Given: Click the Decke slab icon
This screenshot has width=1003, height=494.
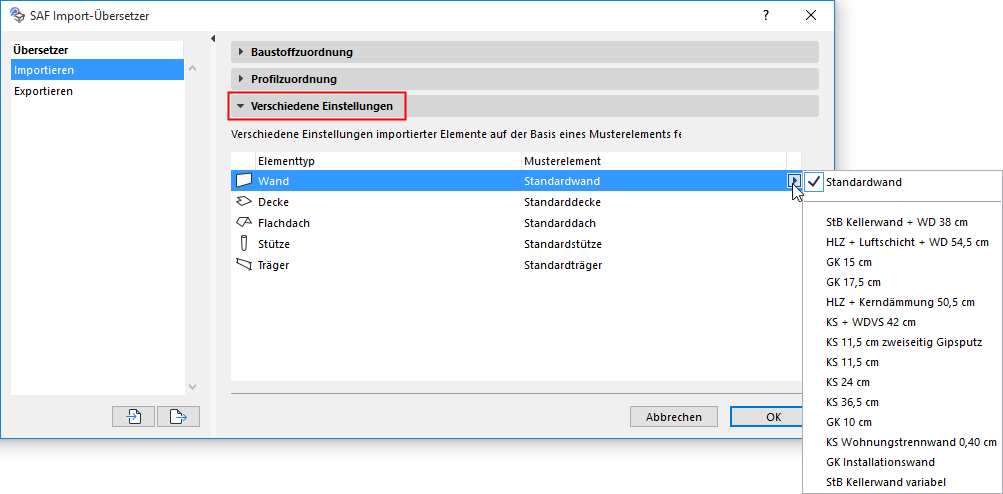Looking at the screenshot, I should coord(244,202).
